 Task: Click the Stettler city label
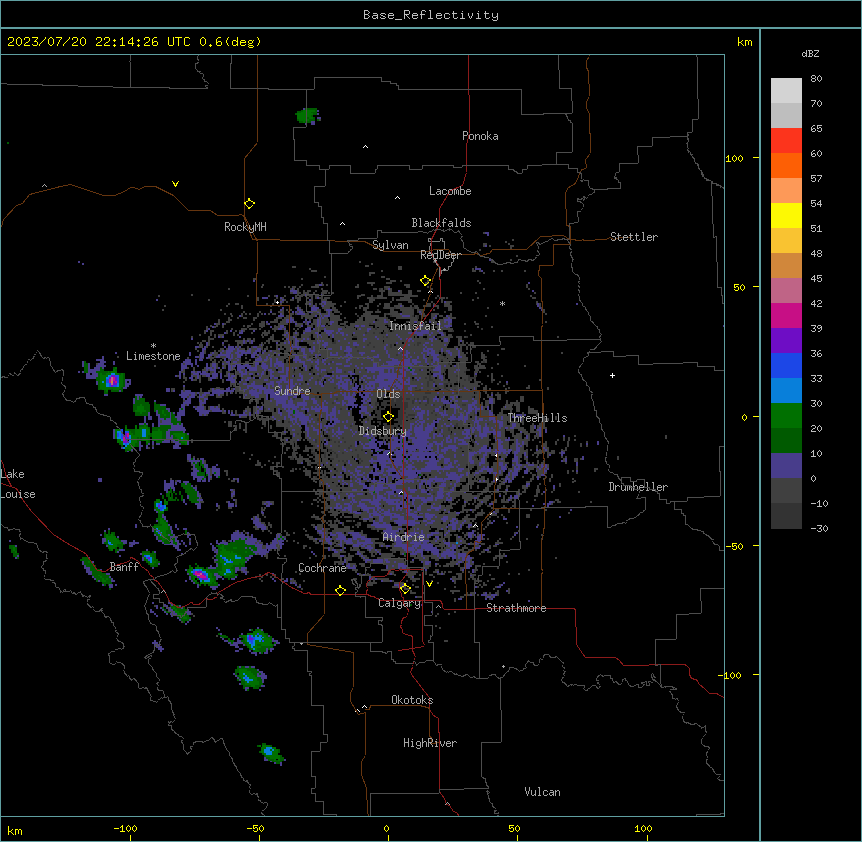tap(634, 237)
